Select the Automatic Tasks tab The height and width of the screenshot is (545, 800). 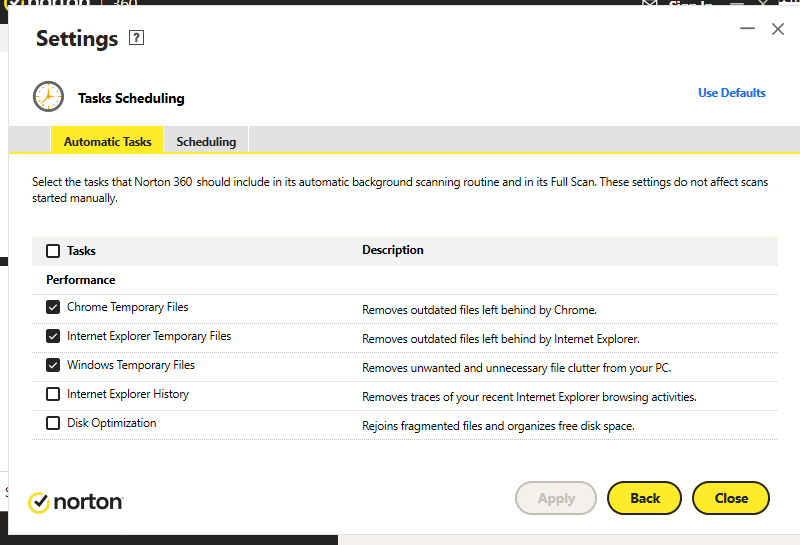click(107, 141)
